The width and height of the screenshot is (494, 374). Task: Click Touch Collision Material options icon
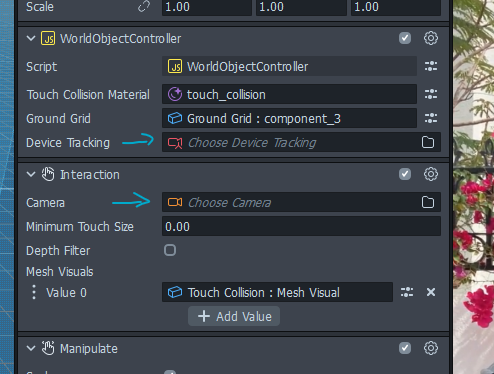tap(431, 94)
